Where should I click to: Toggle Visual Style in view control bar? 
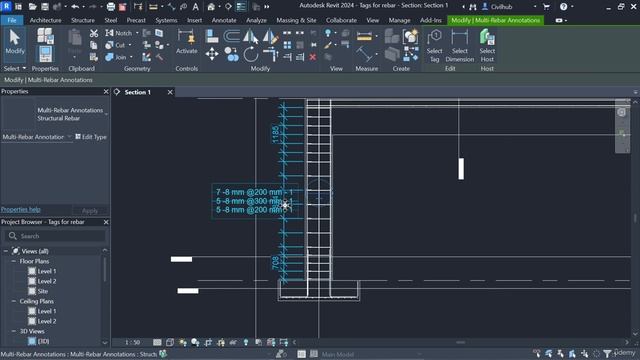coord(170,342)
